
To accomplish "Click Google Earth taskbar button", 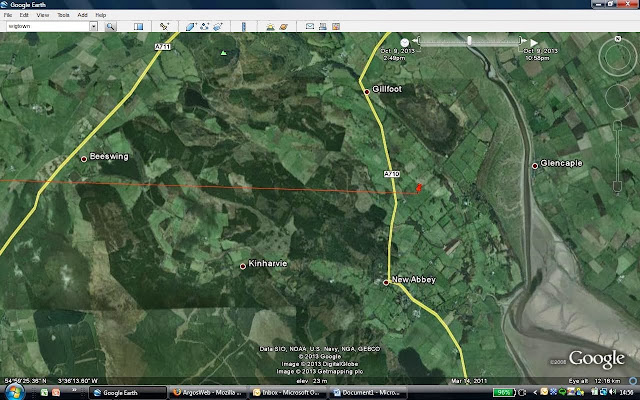I will coord(128,393).
